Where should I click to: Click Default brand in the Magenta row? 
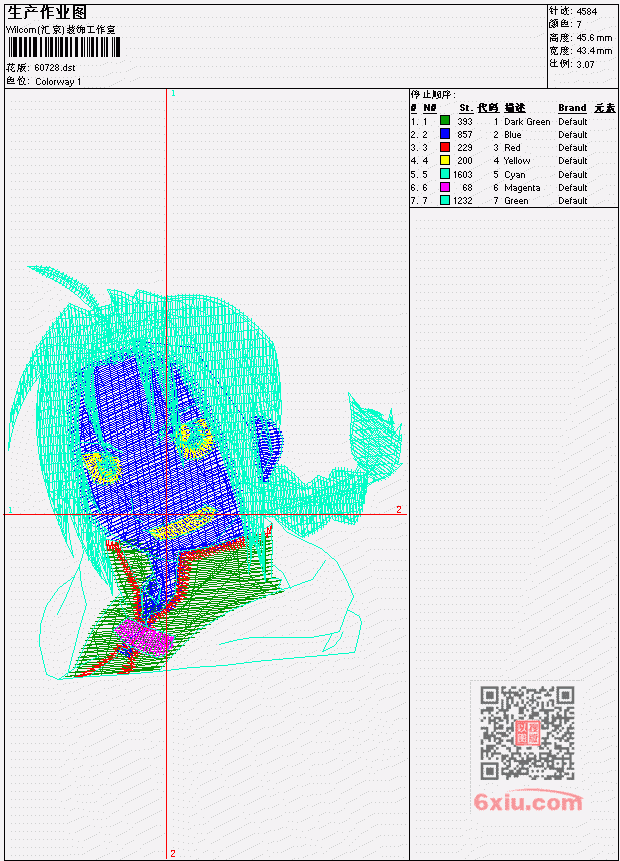[573, 188]
